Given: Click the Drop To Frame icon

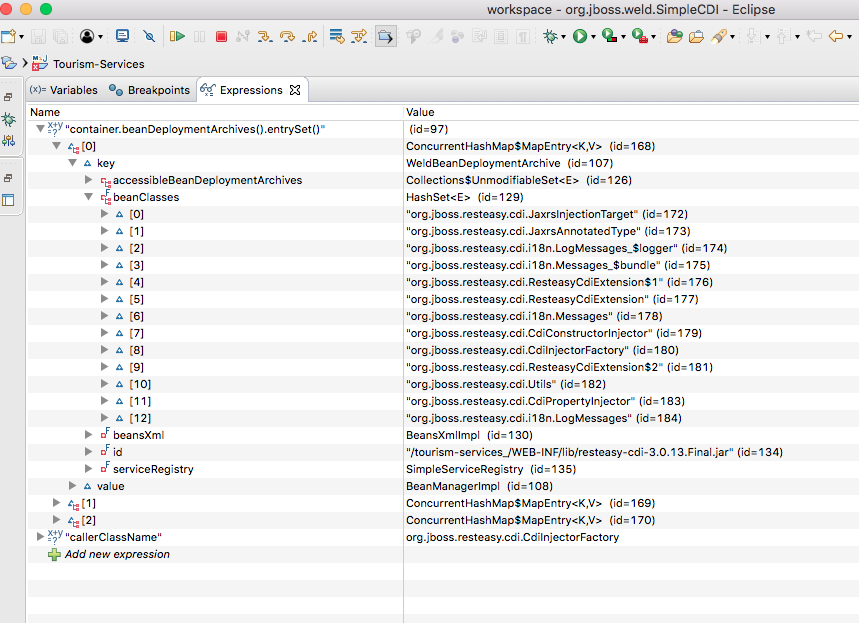Looking at the screenshot, I should pos(337,37).
